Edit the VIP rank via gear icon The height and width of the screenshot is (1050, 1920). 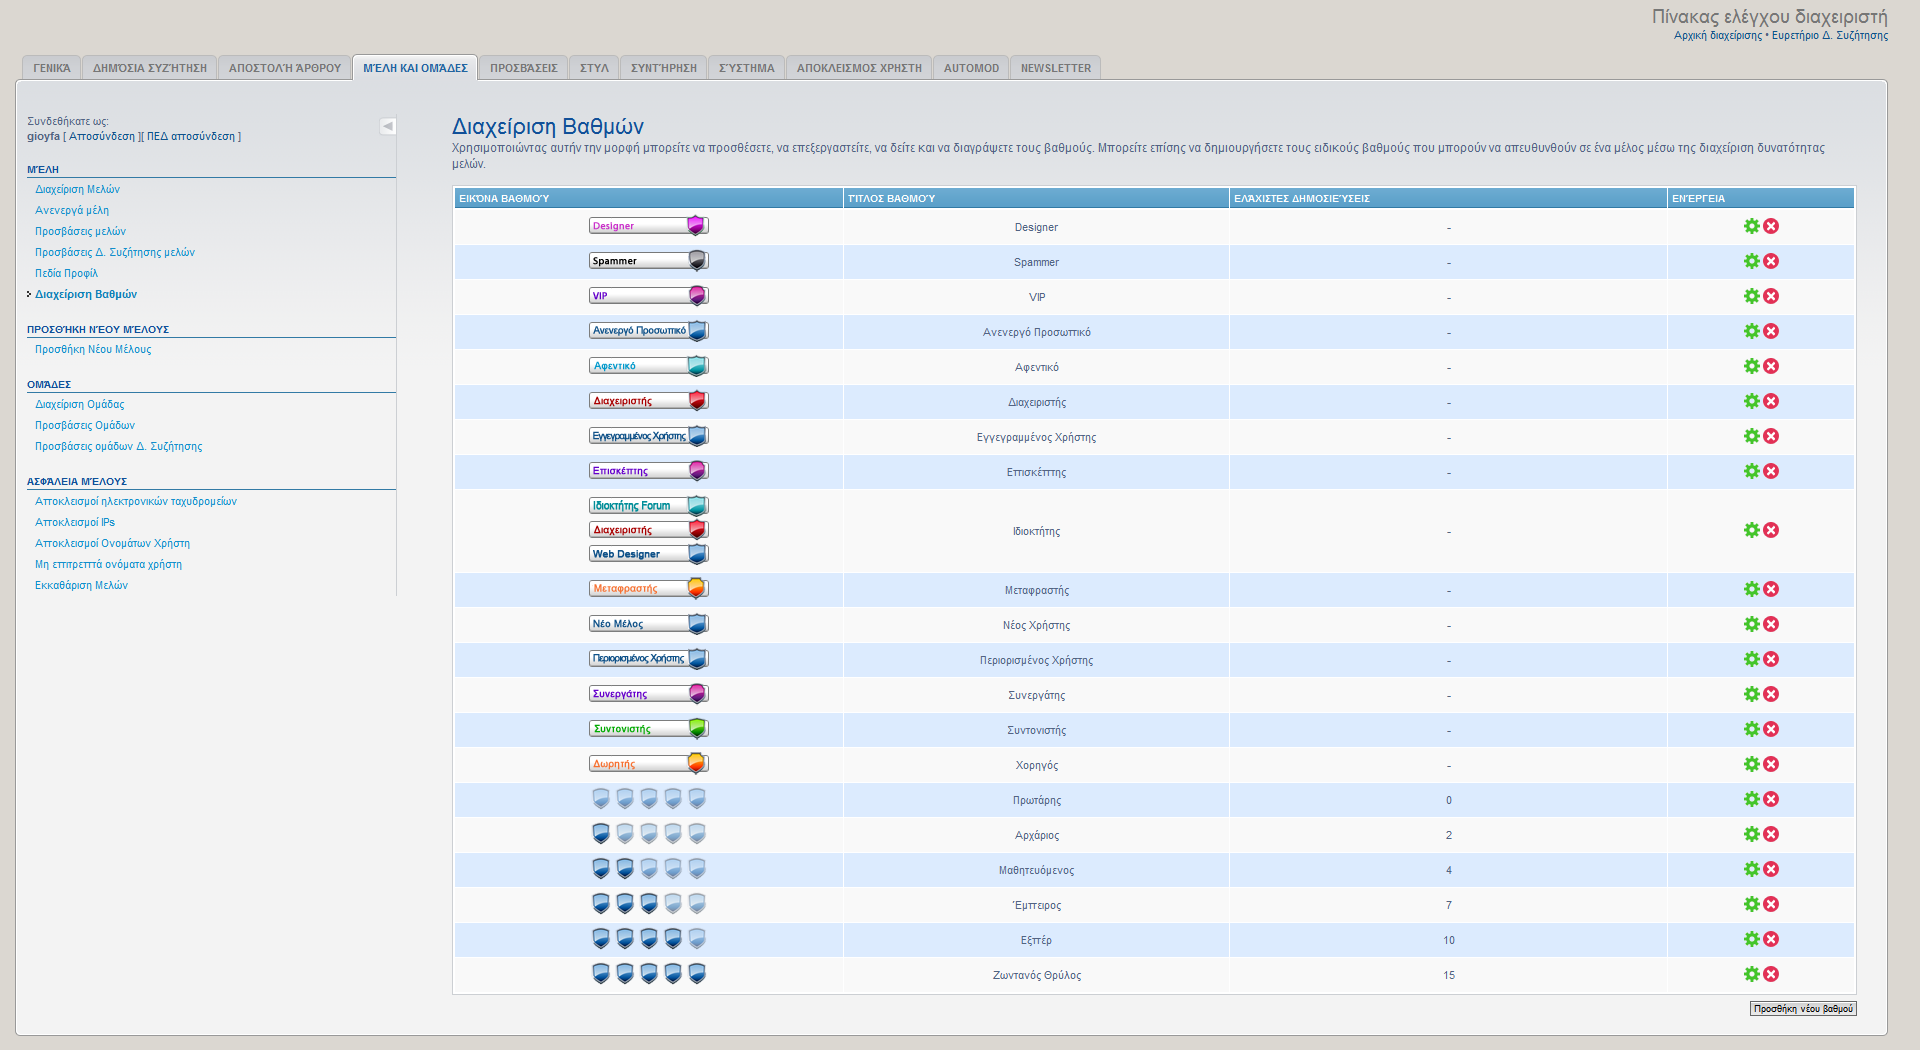1751,296
